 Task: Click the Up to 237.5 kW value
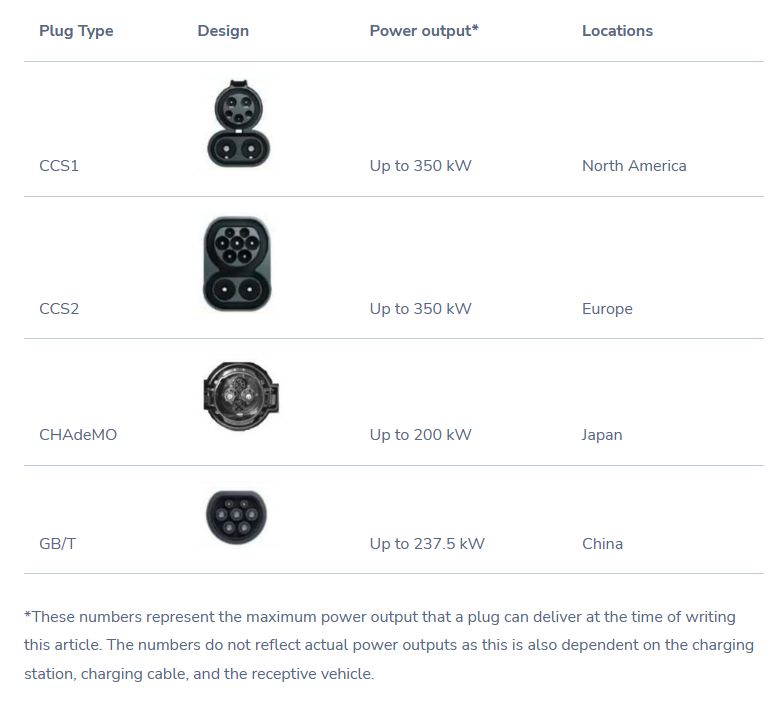click(x=427, y=544)
